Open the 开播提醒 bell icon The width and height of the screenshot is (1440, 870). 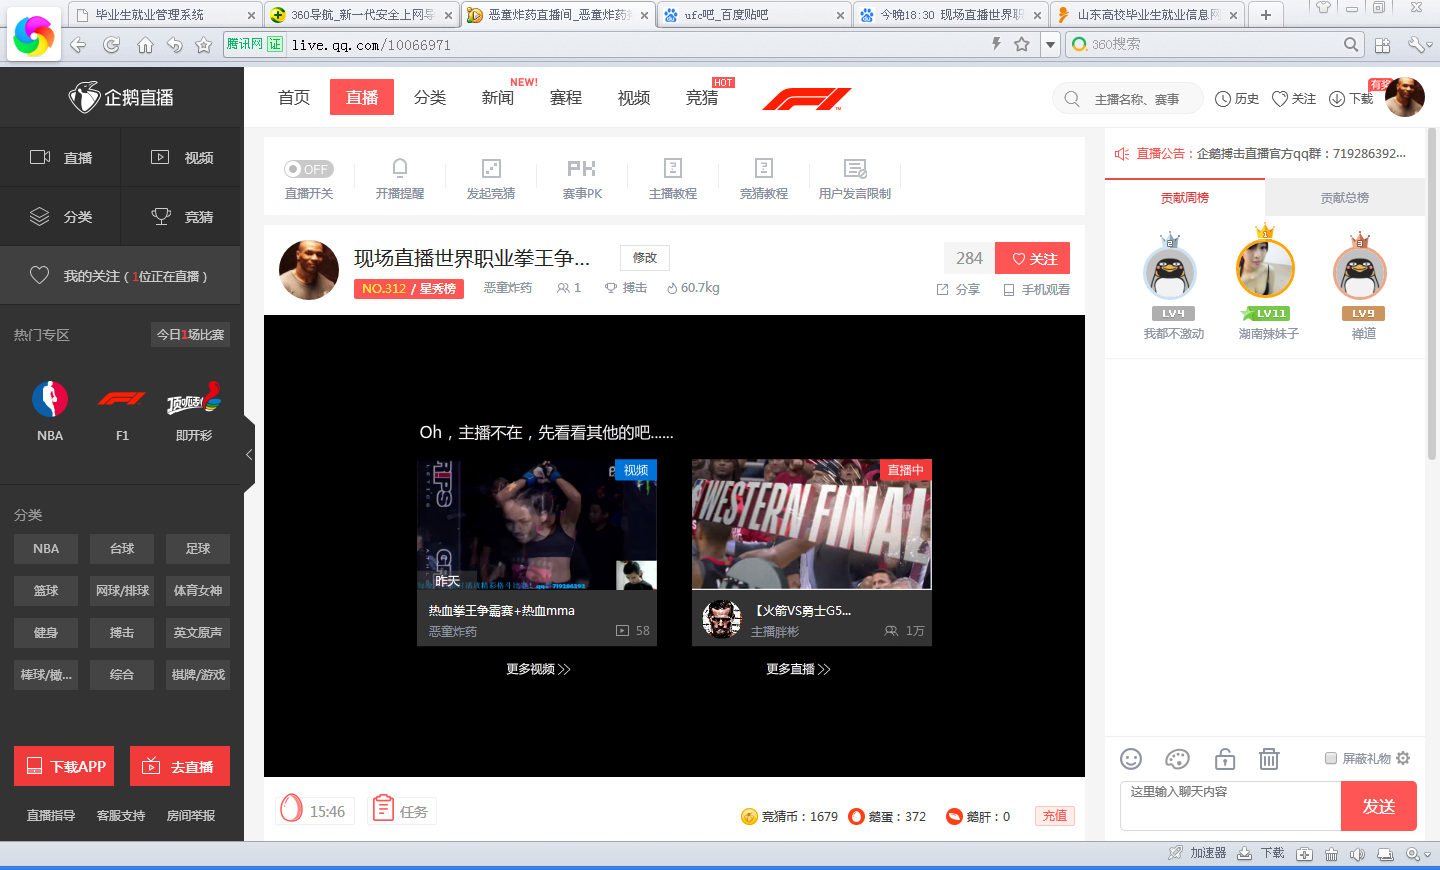coord(400,168)
